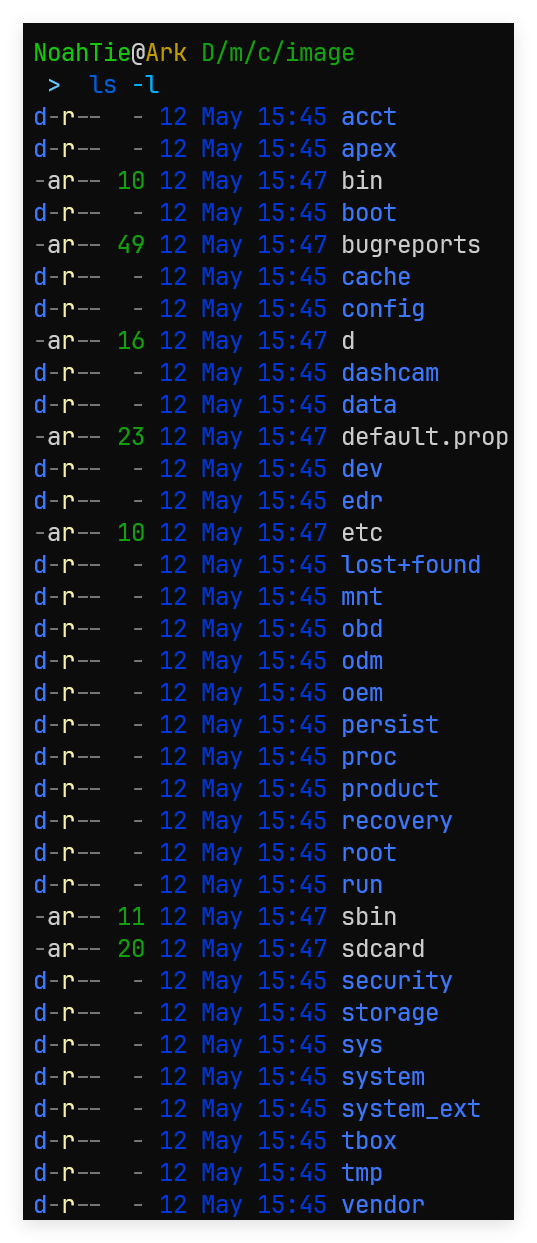Select the apex directory entry

[x=369, y=149]
